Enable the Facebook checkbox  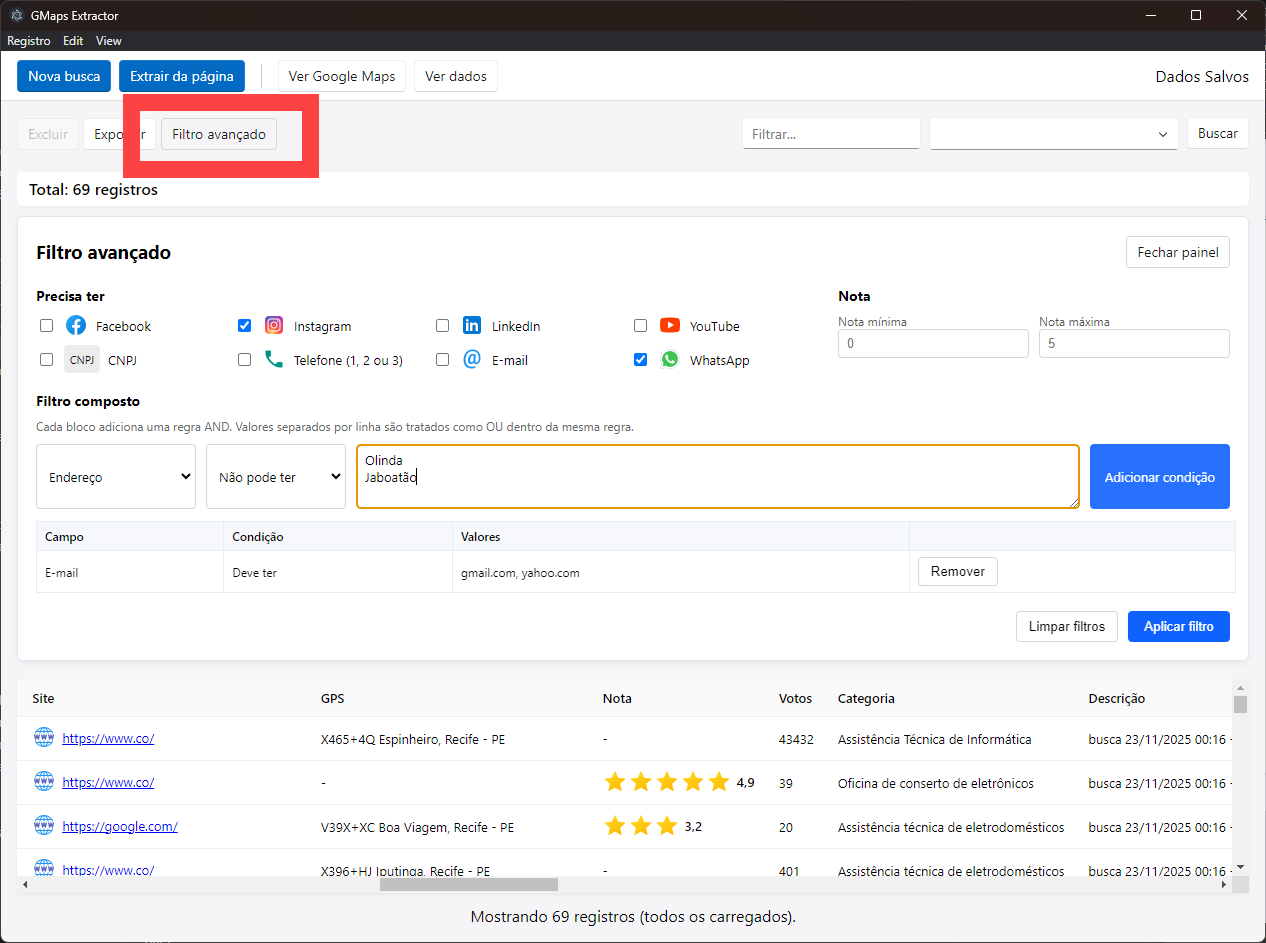click(46, 326)
